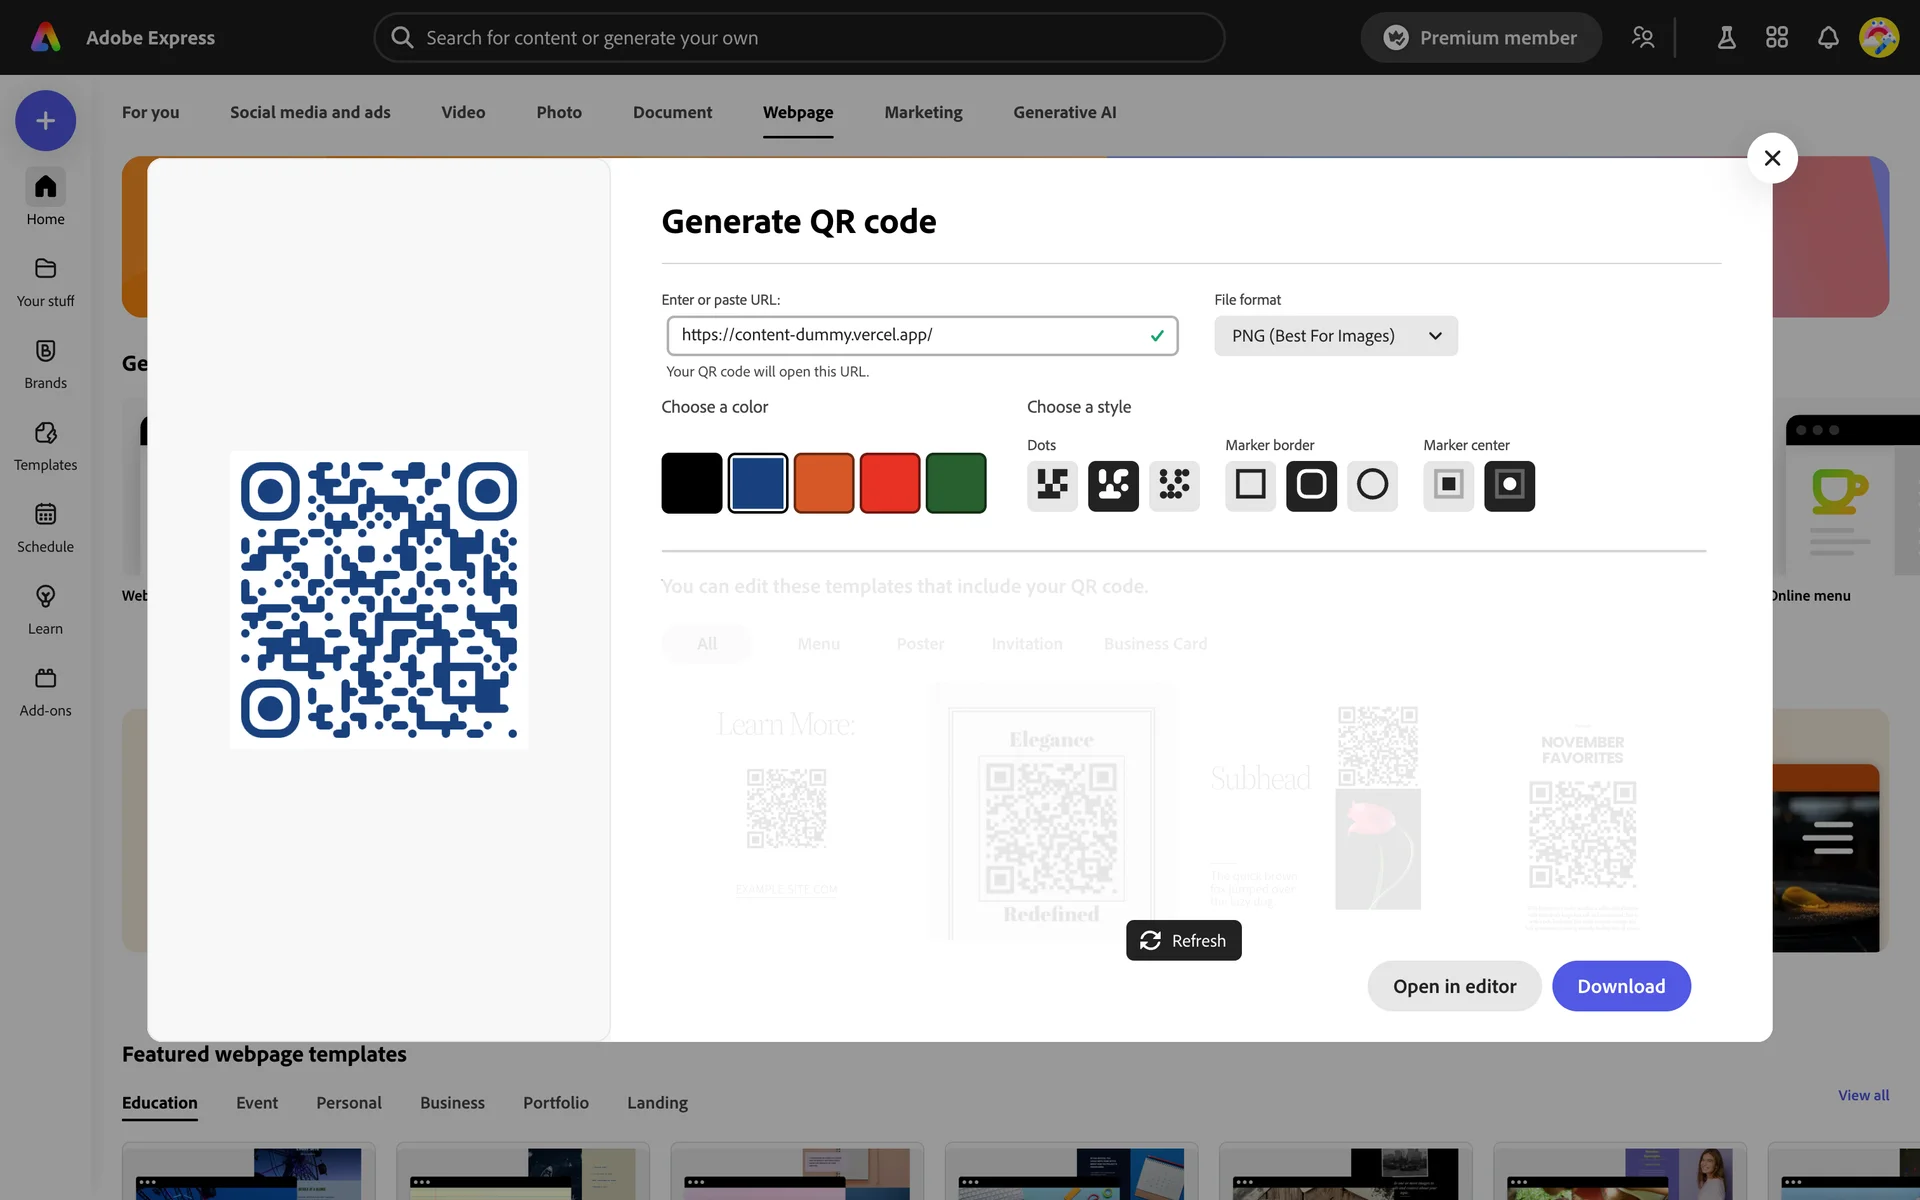Pick the orange color swatch

click(823, 483)
